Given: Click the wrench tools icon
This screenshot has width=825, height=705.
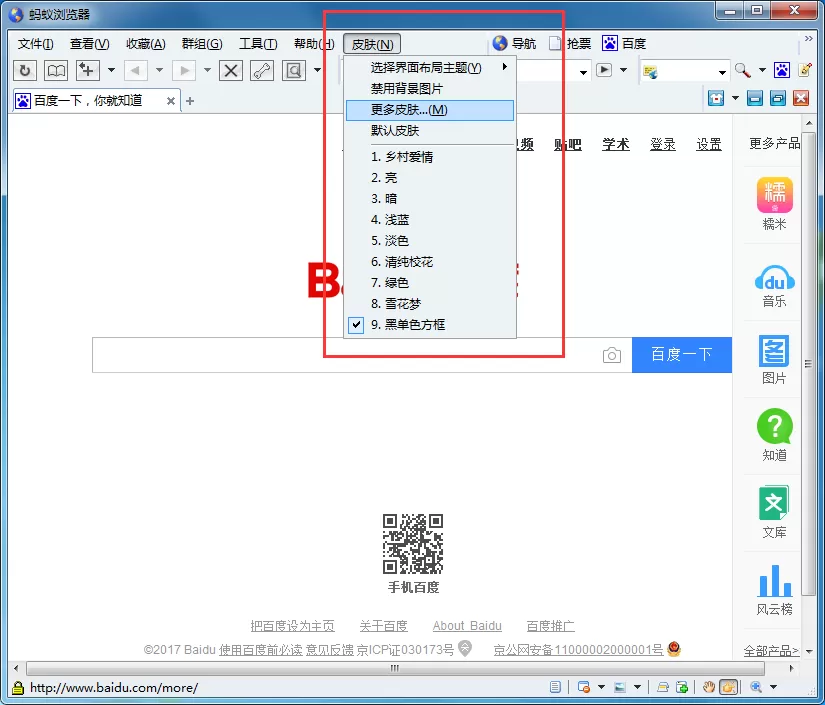Looking at the screenshot, I should pyautogui.click(x=262, y=70).
